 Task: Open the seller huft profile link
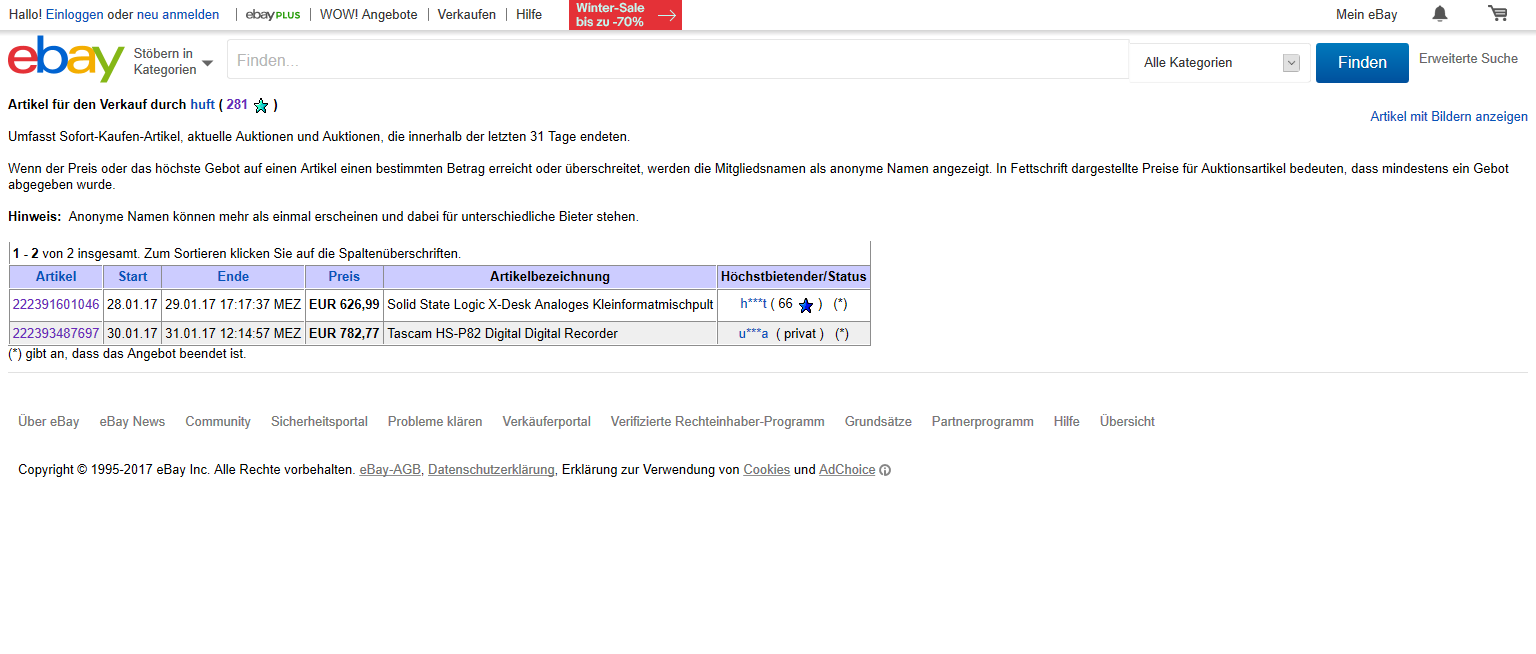[x=203, y=104]
